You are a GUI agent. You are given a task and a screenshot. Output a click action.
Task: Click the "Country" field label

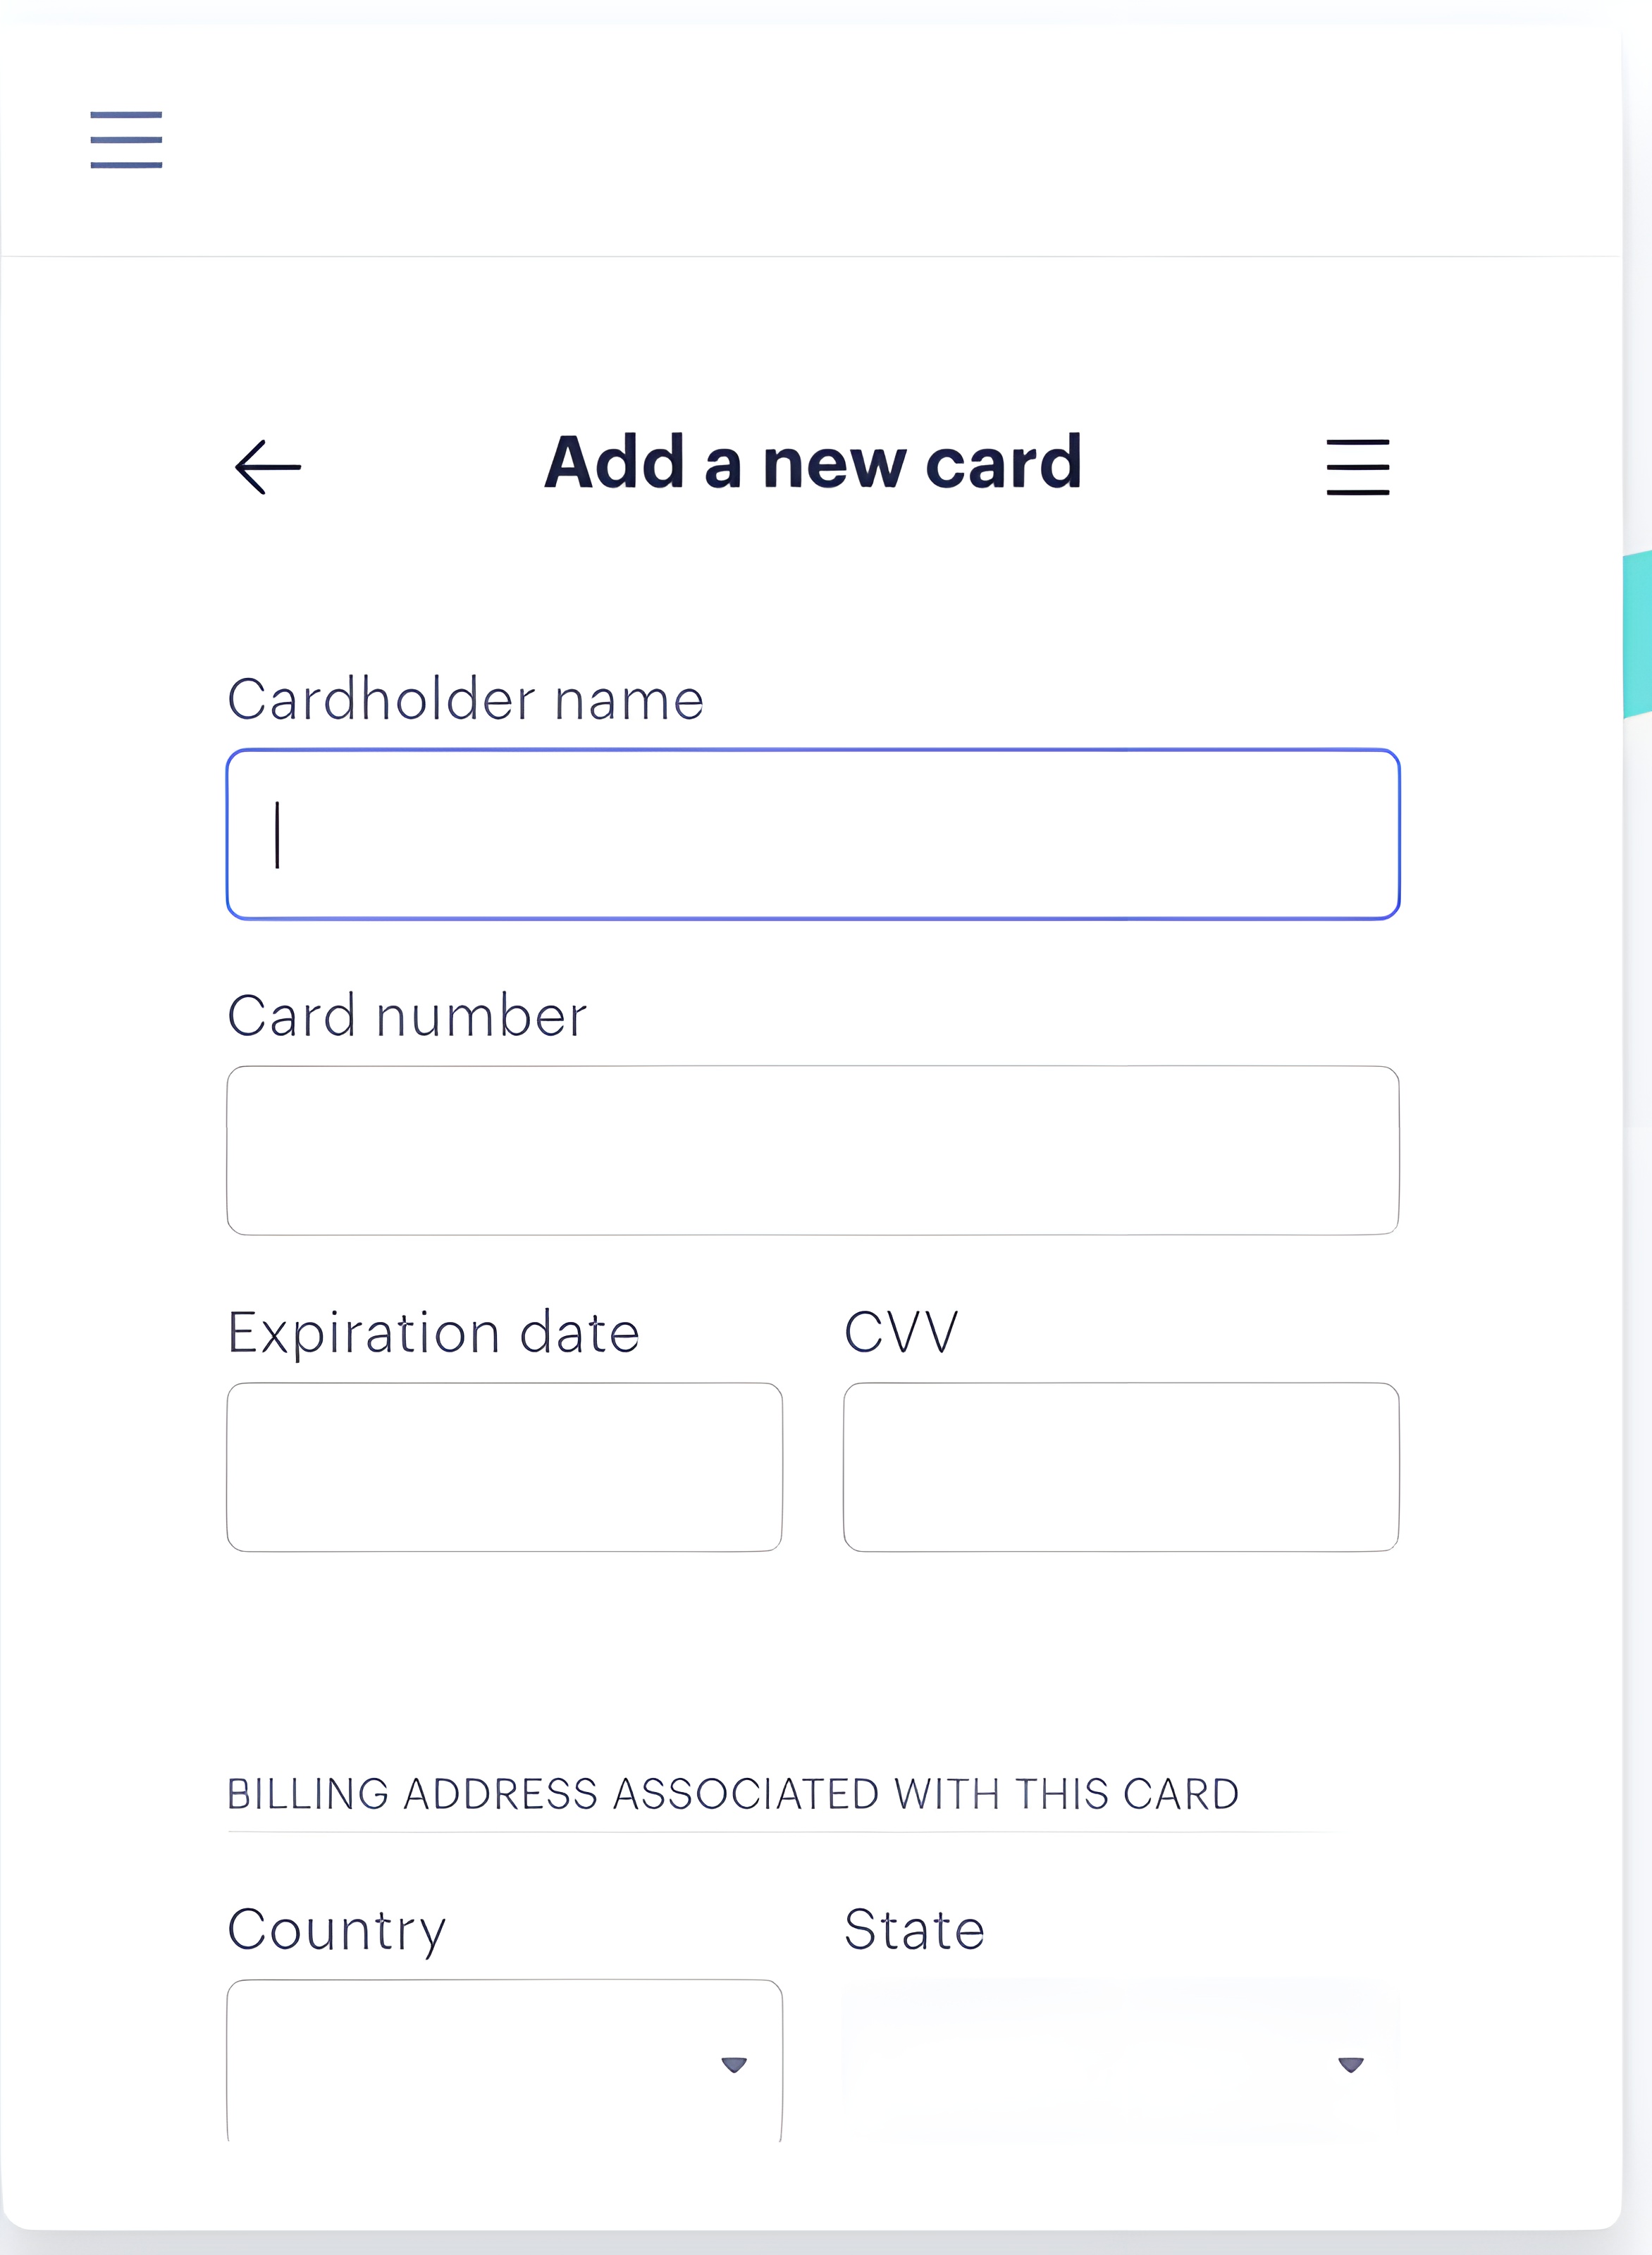(336, 1929)
